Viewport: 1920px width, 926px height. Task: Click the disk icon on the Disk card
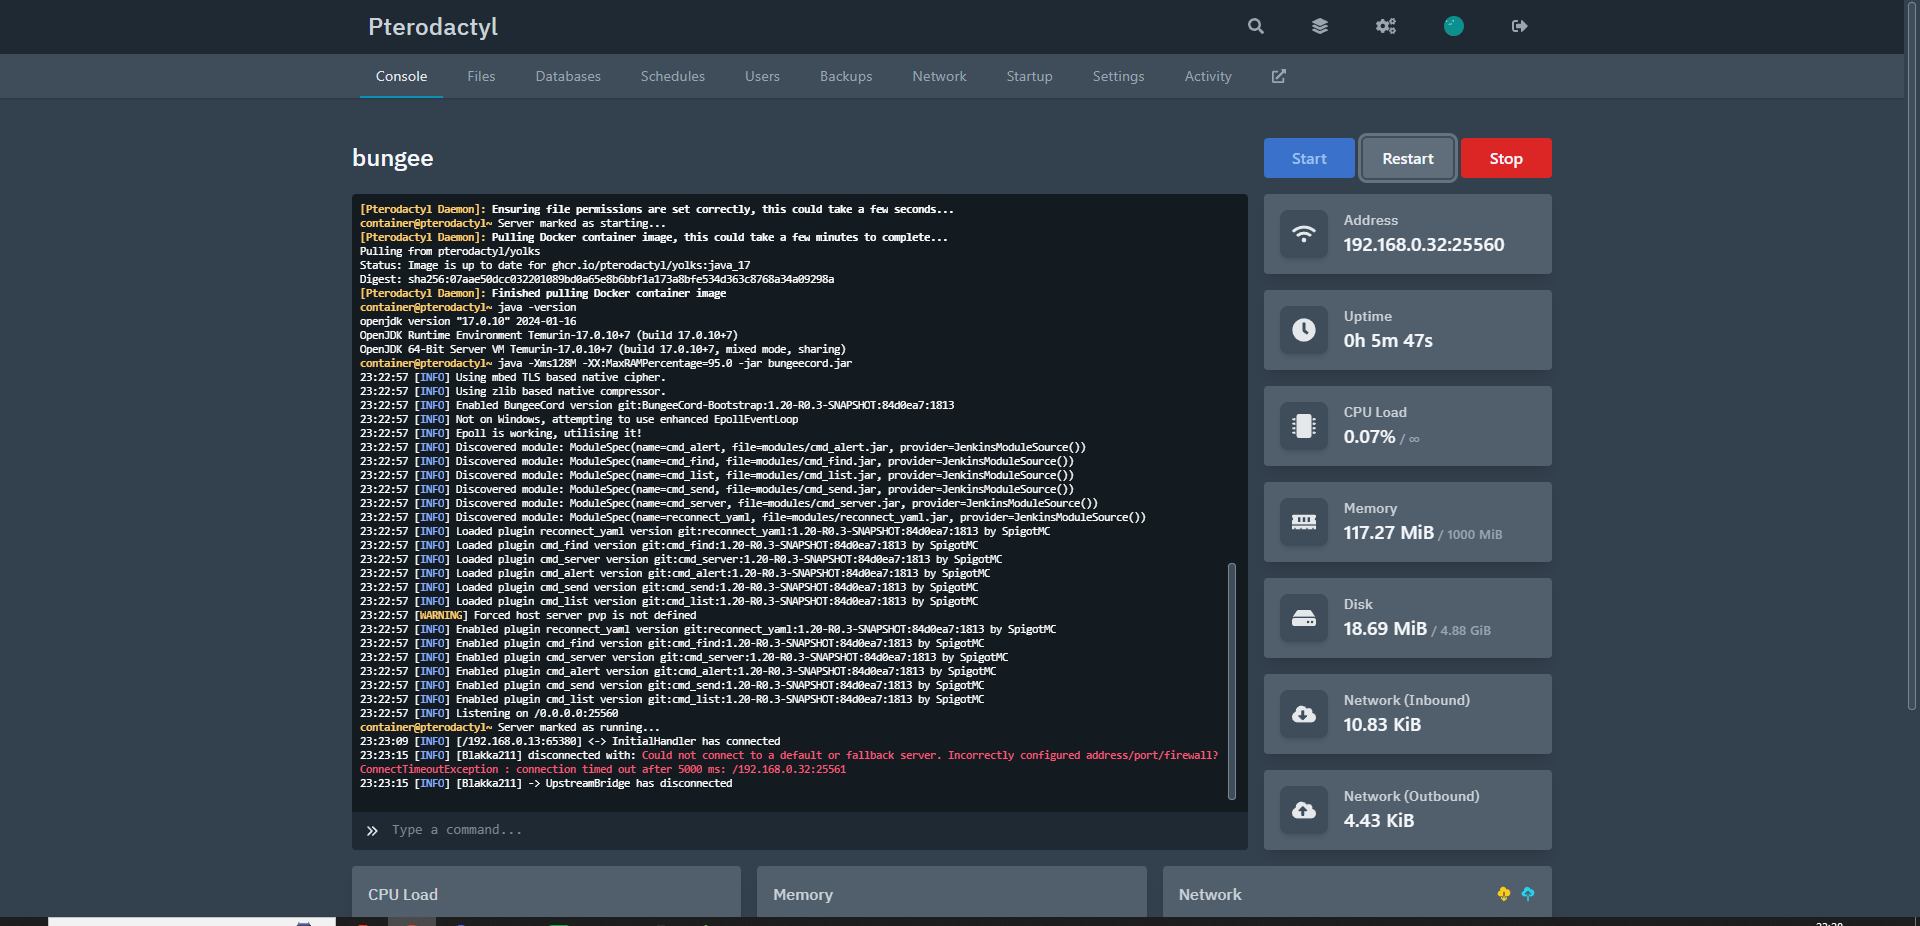coord(1303,618)
